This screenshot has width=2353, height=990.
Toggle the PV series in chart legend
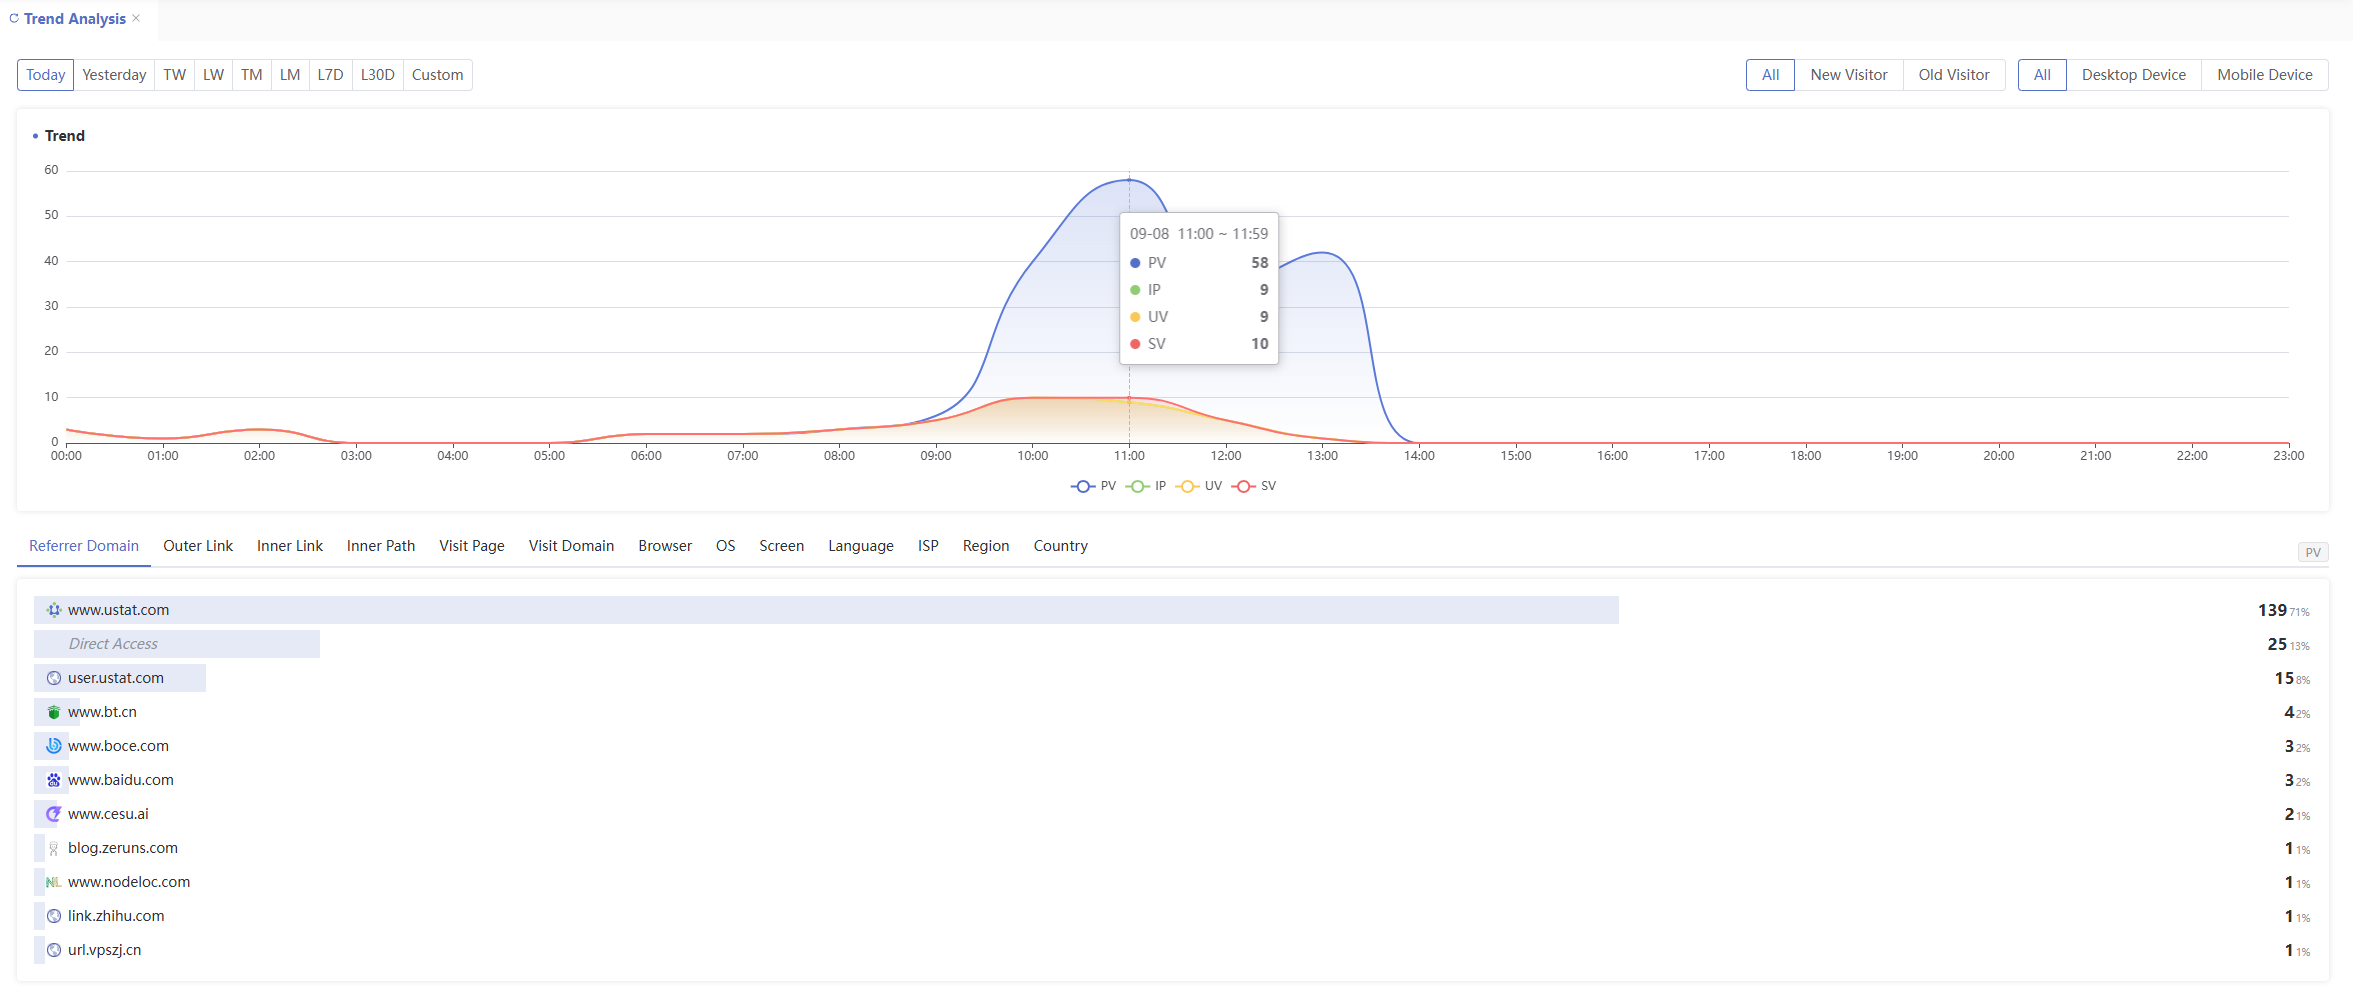1093,486
